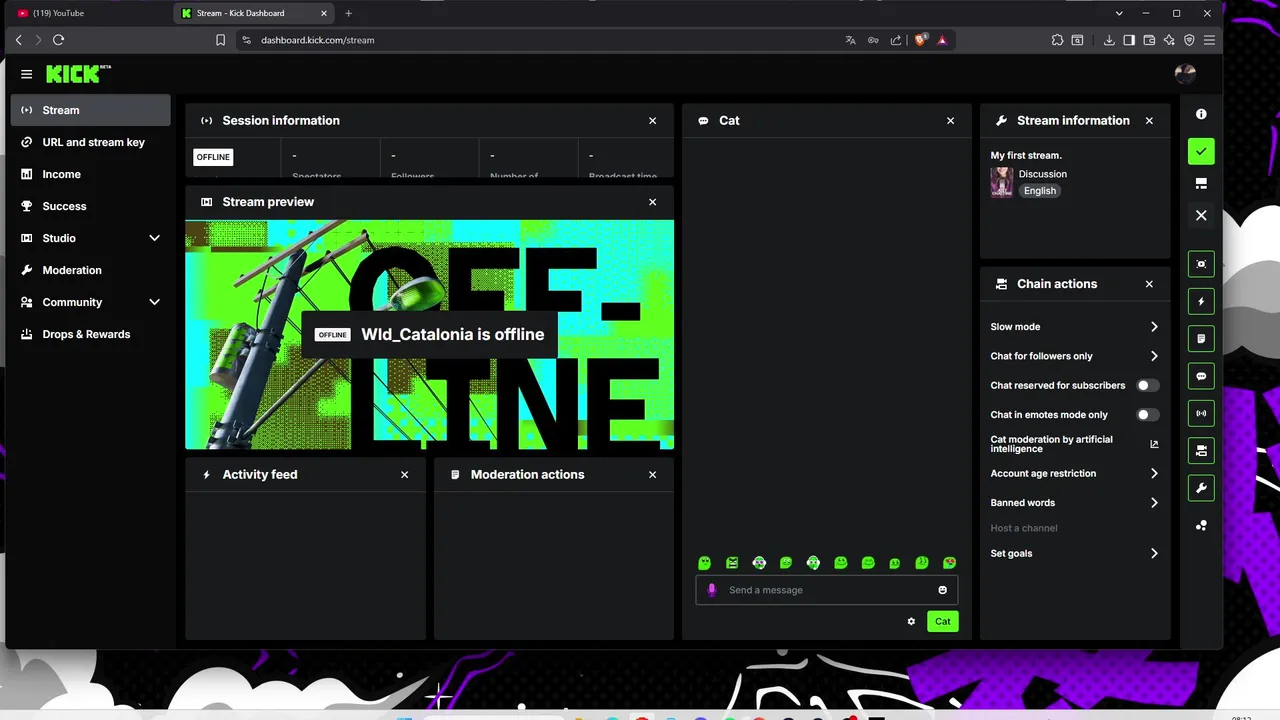Open Income page
The height and width of the screenshot is (720, 1280).
coord(90,174)
